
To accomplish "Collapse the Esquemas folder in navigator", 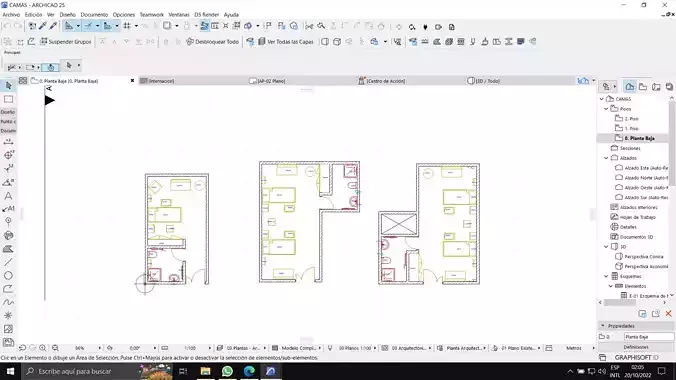I will [x=606, y=276].
